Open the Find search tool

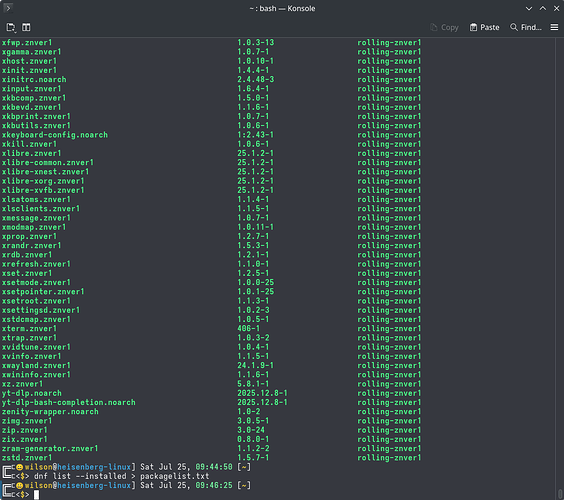coord(526,27)
